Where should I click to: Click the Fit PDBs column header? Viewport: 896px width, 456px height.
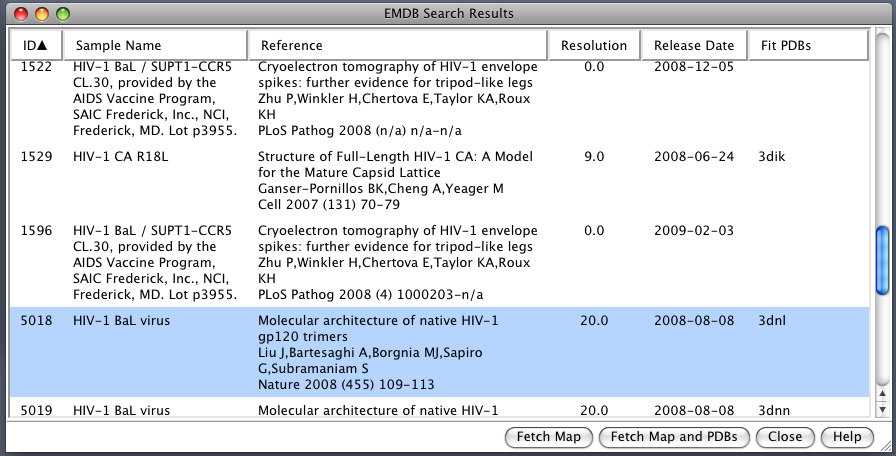pyautogui.click(x=806, y=45)
